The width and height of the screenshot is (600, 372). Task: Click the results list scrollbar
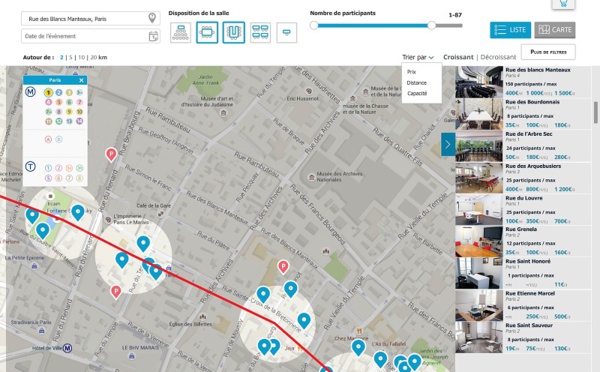pos(595,112)
